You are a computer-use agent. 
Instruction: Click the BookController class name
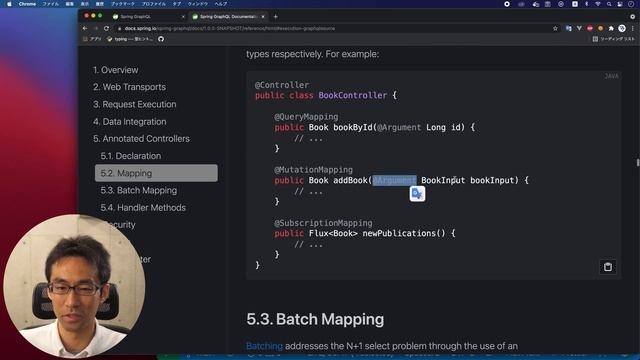[353, 95]
